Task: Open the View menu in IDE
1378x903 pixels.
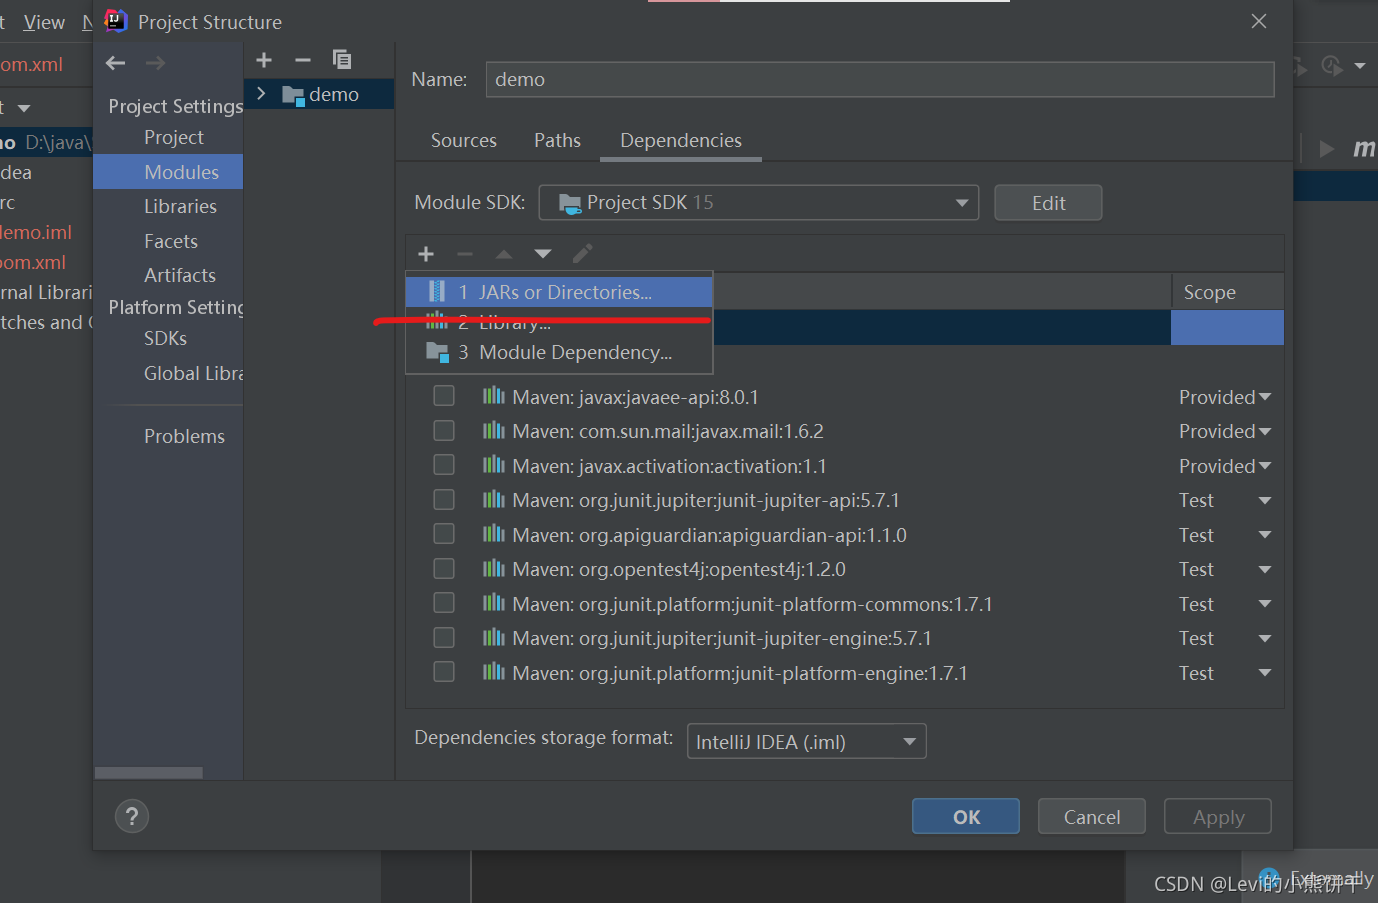Action: tap(44, 22)
